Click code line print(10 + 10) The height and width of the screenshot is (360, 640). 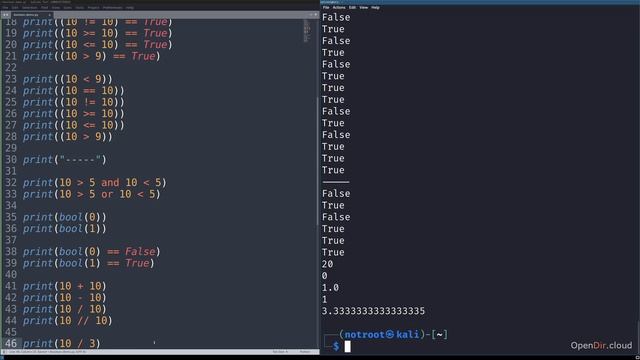click(64, 286)
